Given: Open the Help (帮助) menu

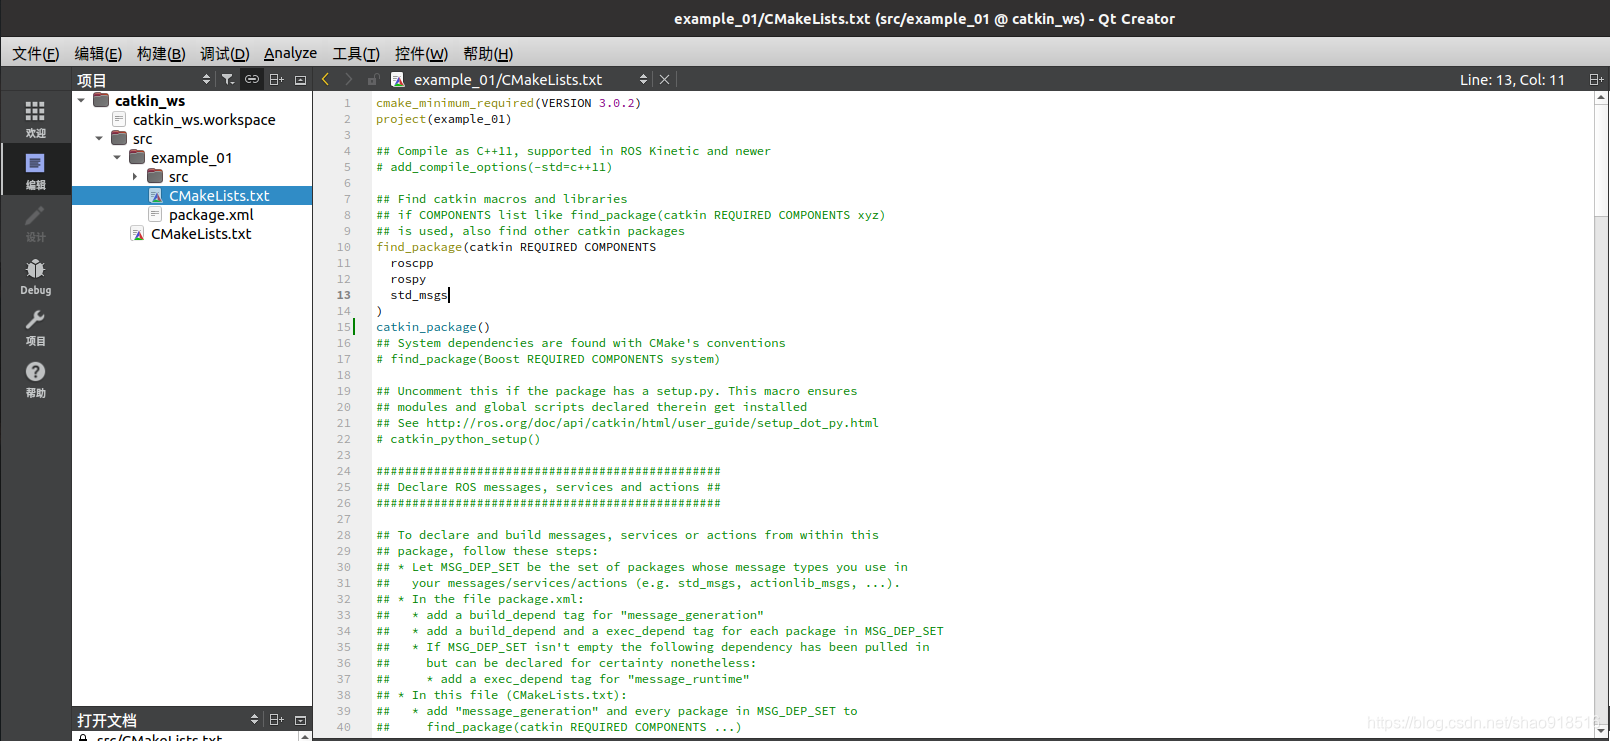Looking at the screenshot, I should click(x=488, y=53).
